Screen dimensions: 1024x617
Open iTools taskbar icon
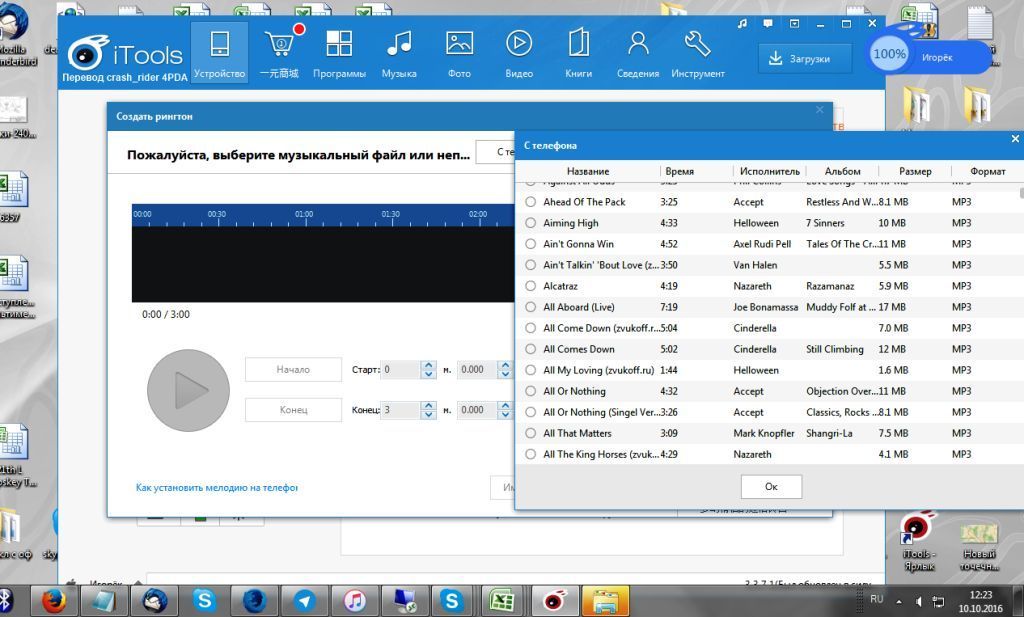click(554, 600)
